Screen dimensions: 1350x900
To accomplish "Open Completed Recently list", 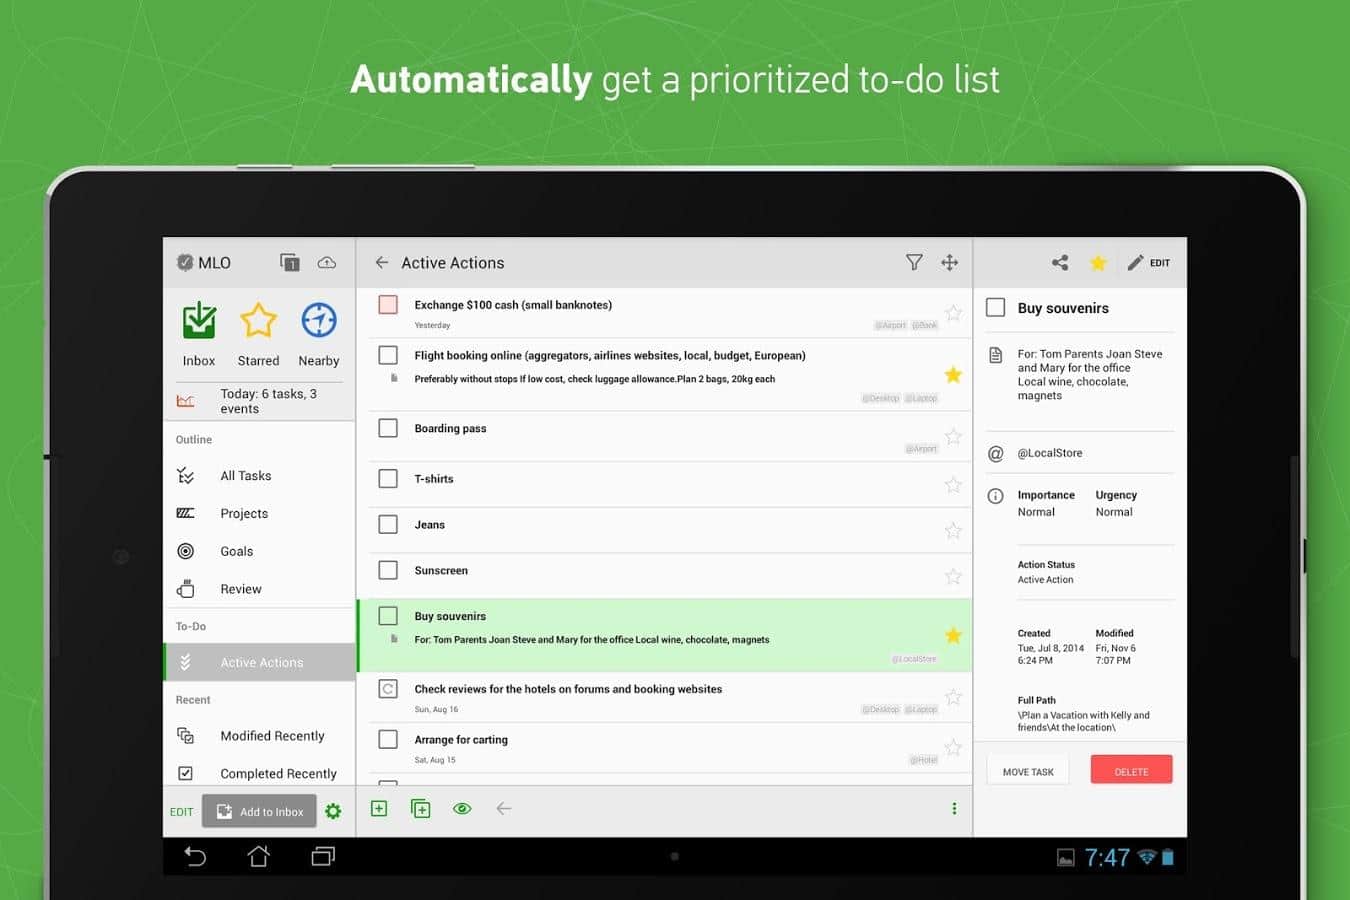I will pyautogui.click(x=278, y=773).
